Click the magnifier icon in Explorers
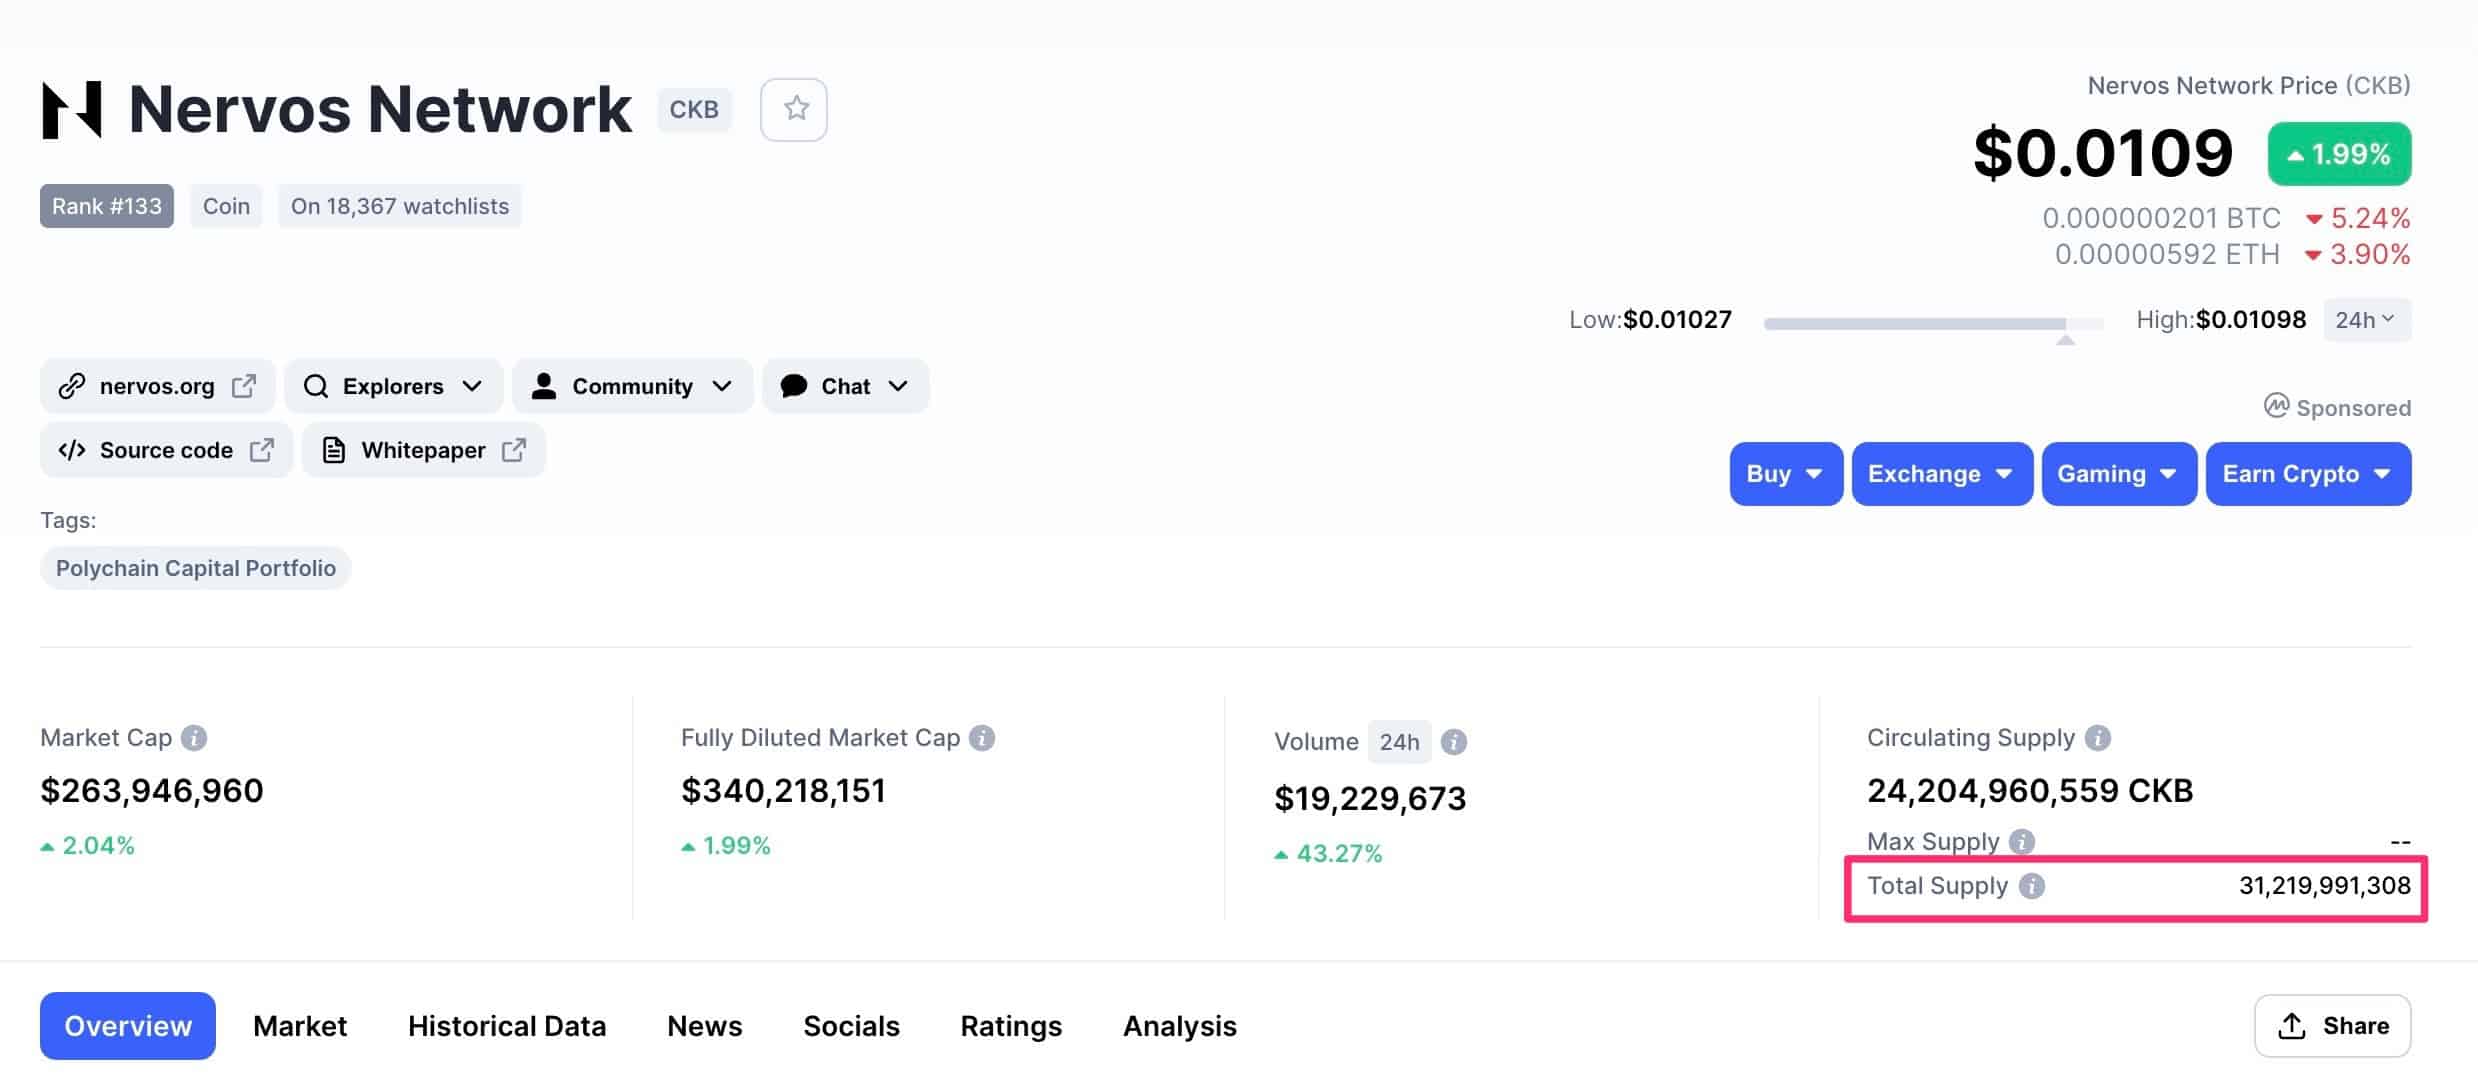This screenshot has height=1082, width=2478. coord(316,386)
